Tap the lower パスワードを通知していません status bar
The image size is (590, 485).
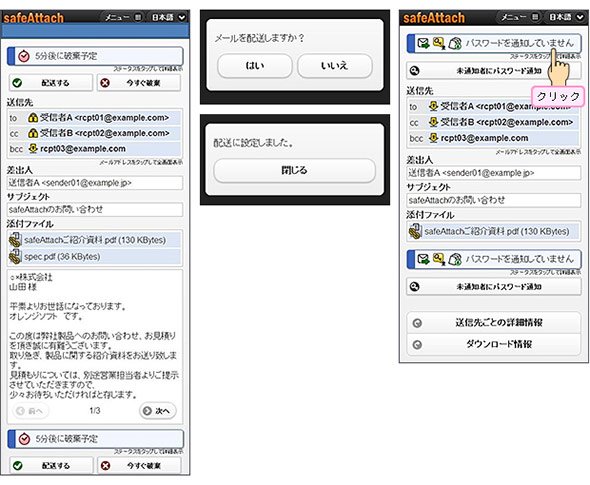[494, 259]
